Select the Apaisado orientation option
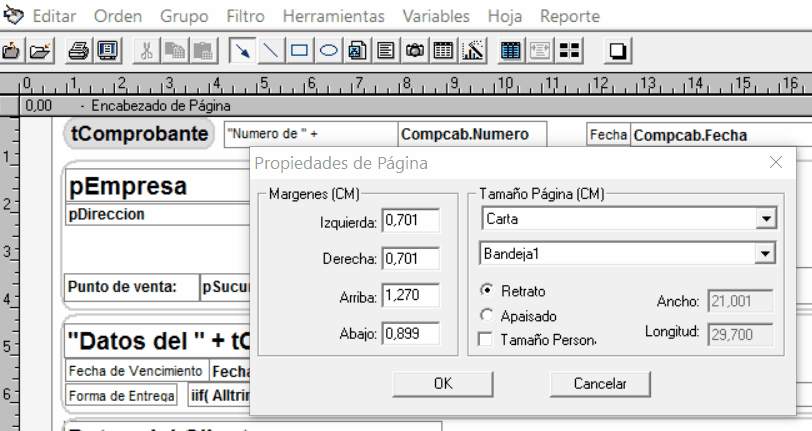Viewport: 812px width, 431px height. (x=487, y=315)
